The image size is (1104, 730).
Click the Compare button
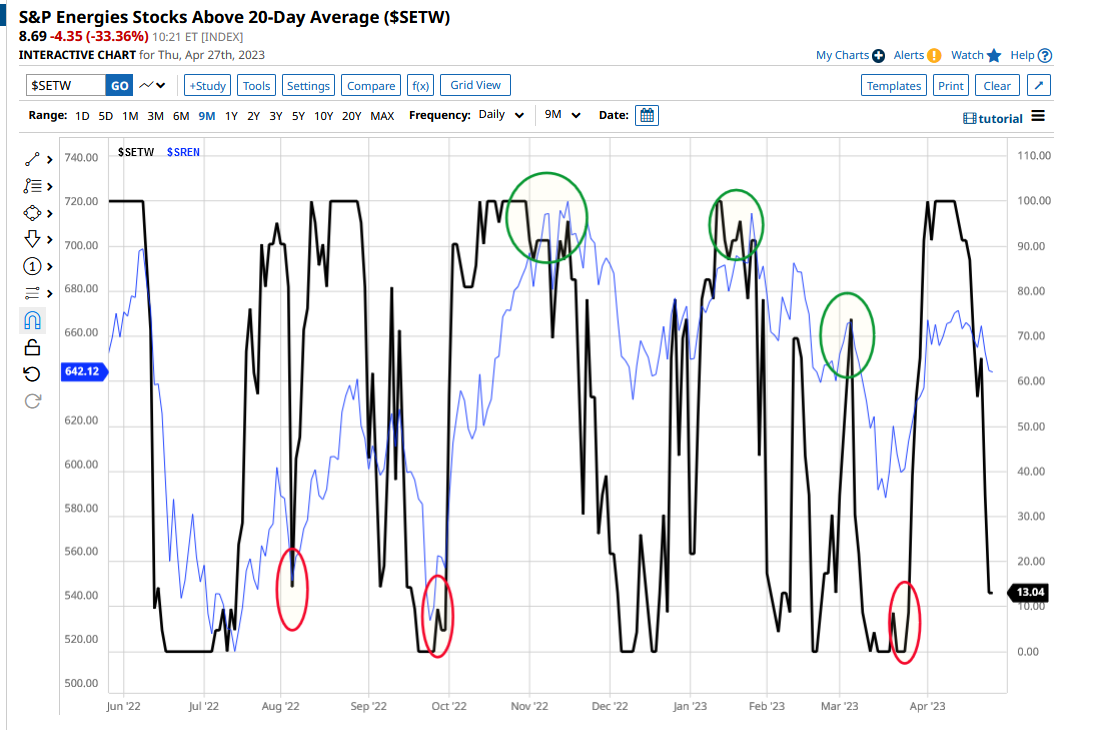(370, 85)
